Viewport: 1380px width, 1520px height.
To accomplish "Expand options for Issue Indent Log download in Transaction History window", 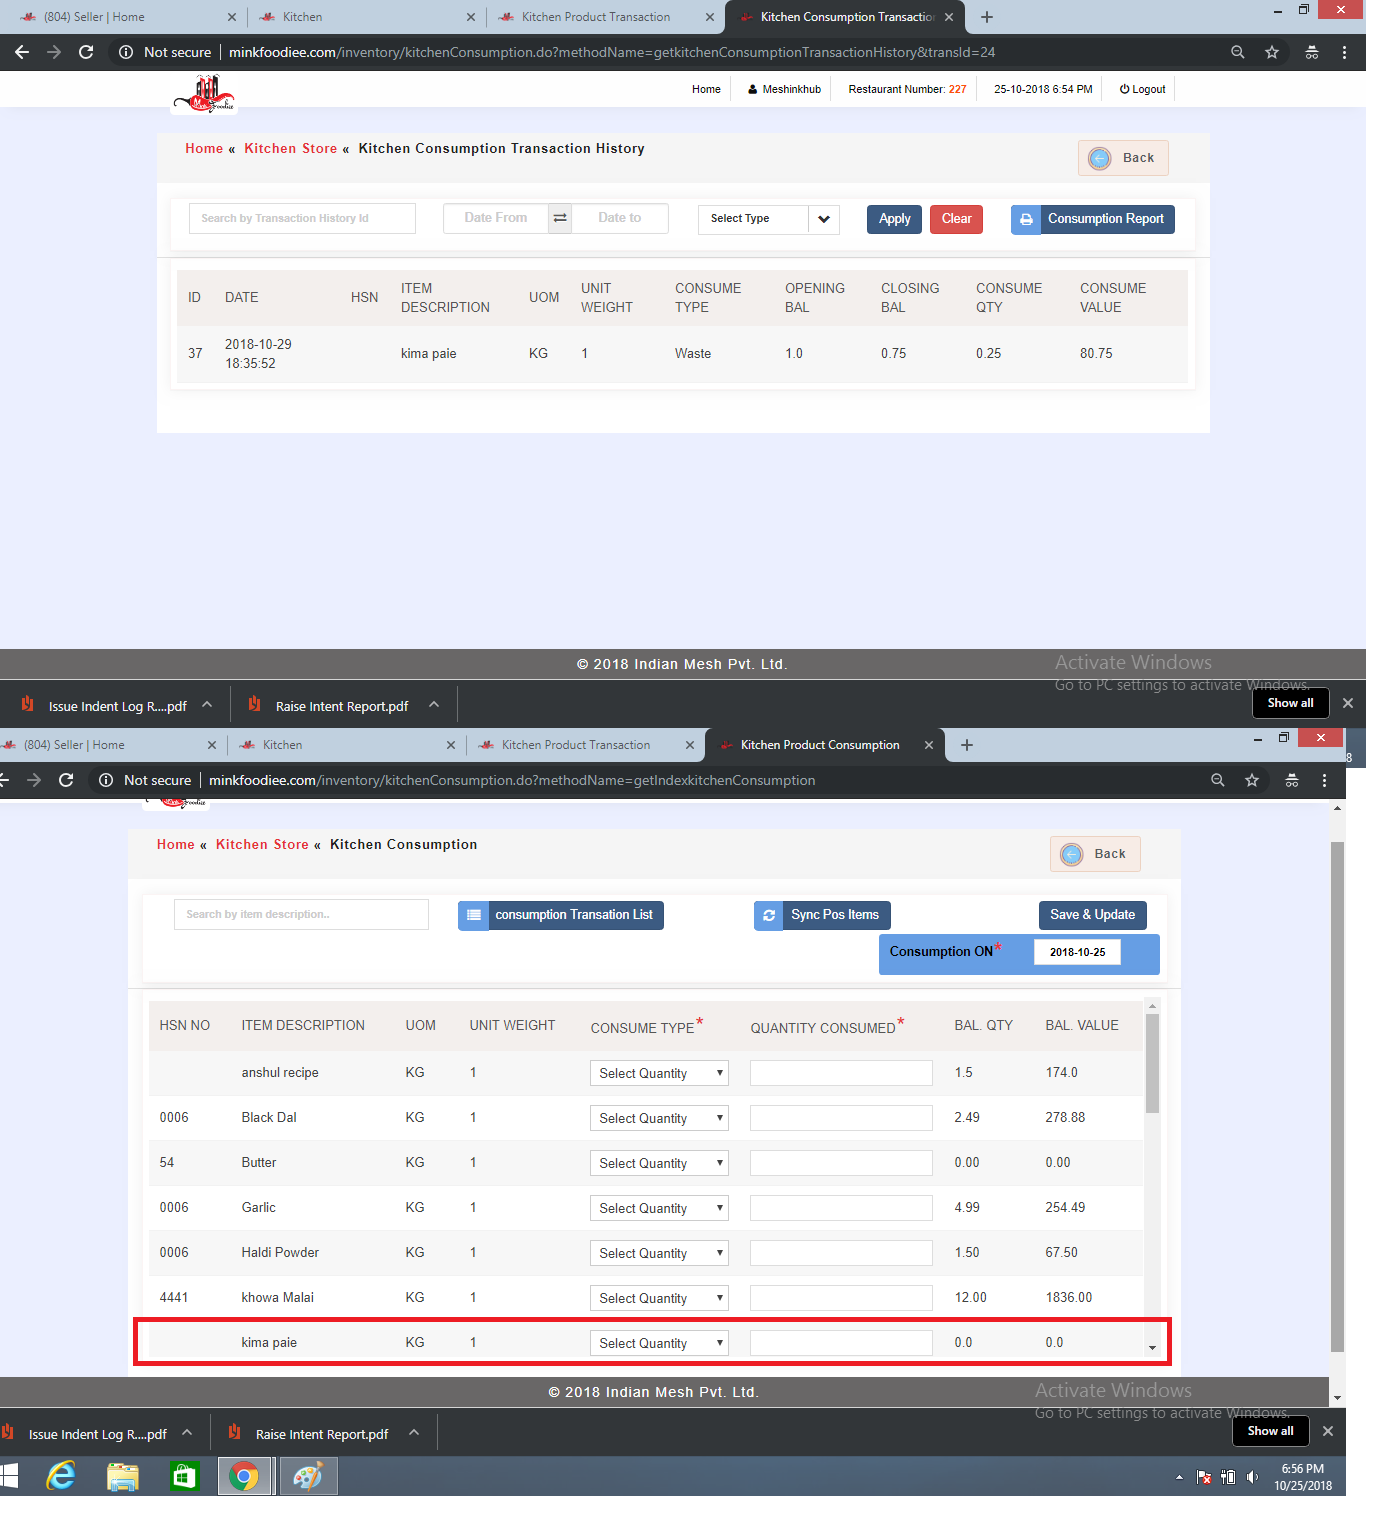I will tap(207, 704).
